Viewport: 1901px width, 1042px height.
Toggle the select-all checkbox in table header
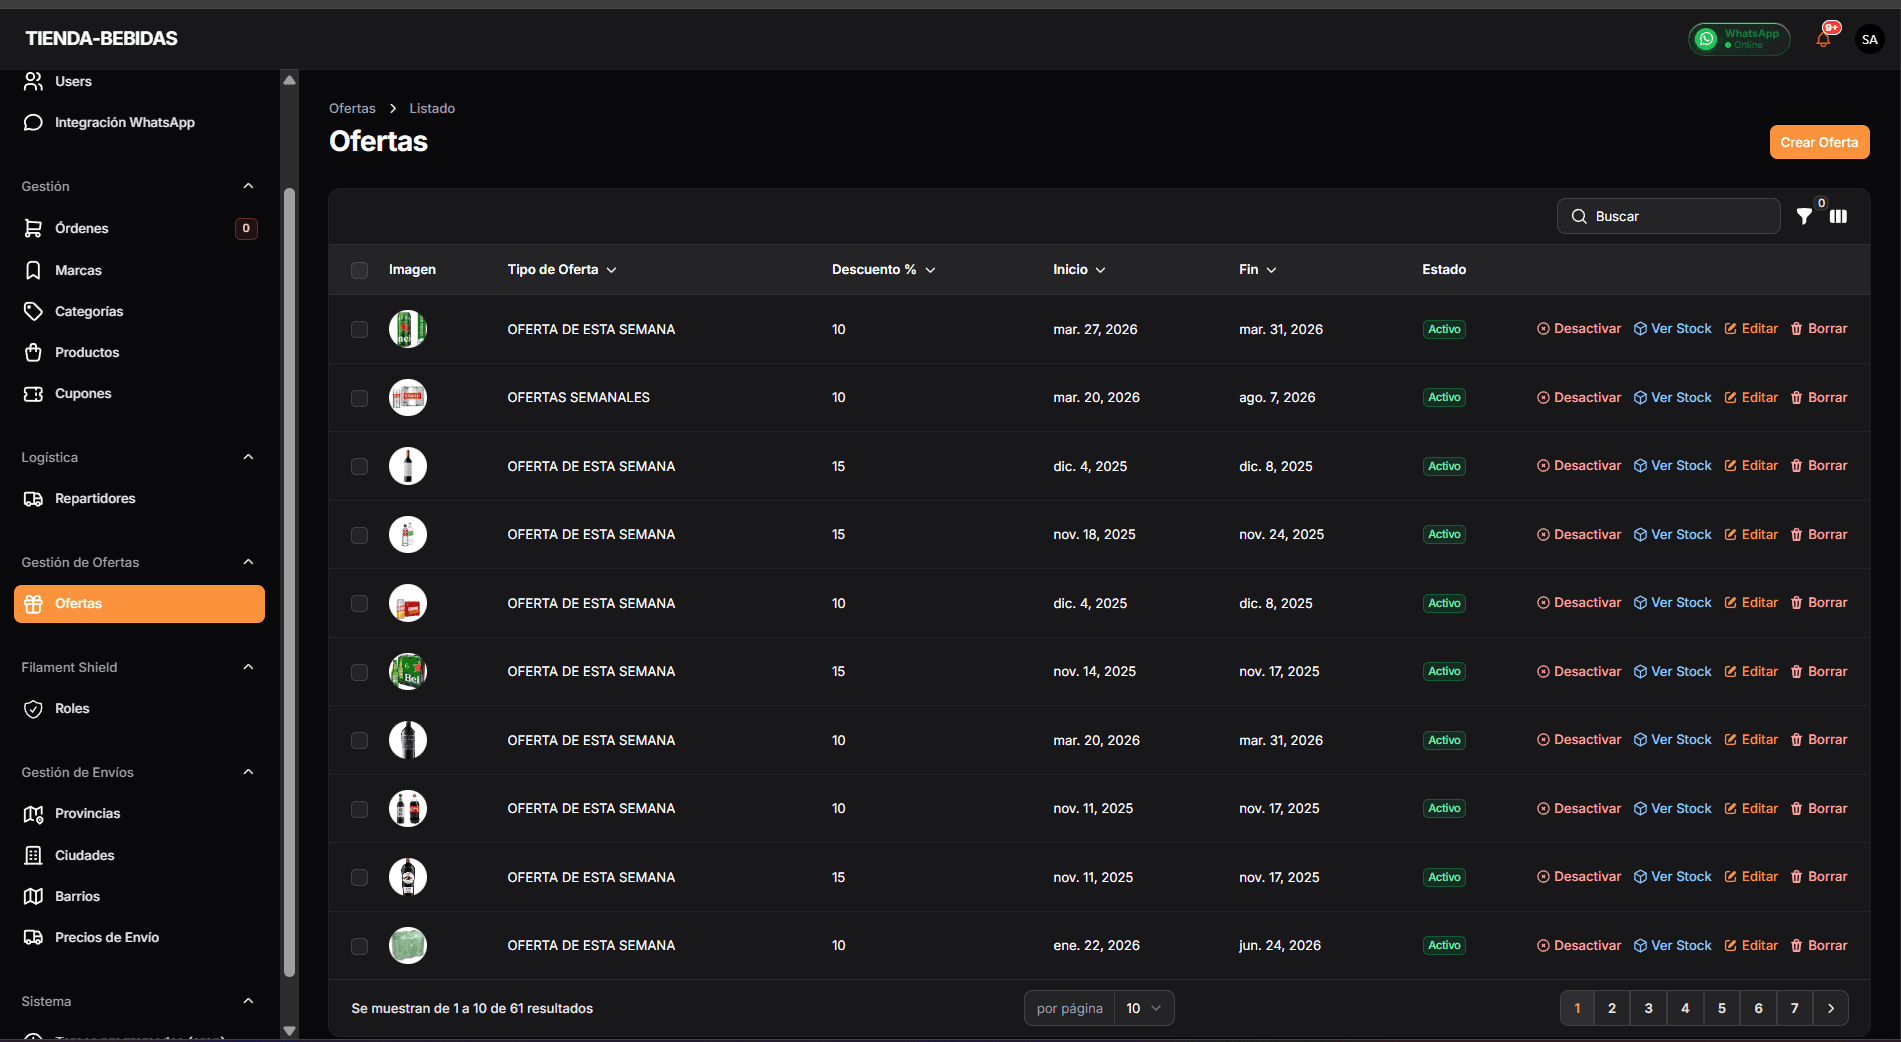tap(359, 270)
